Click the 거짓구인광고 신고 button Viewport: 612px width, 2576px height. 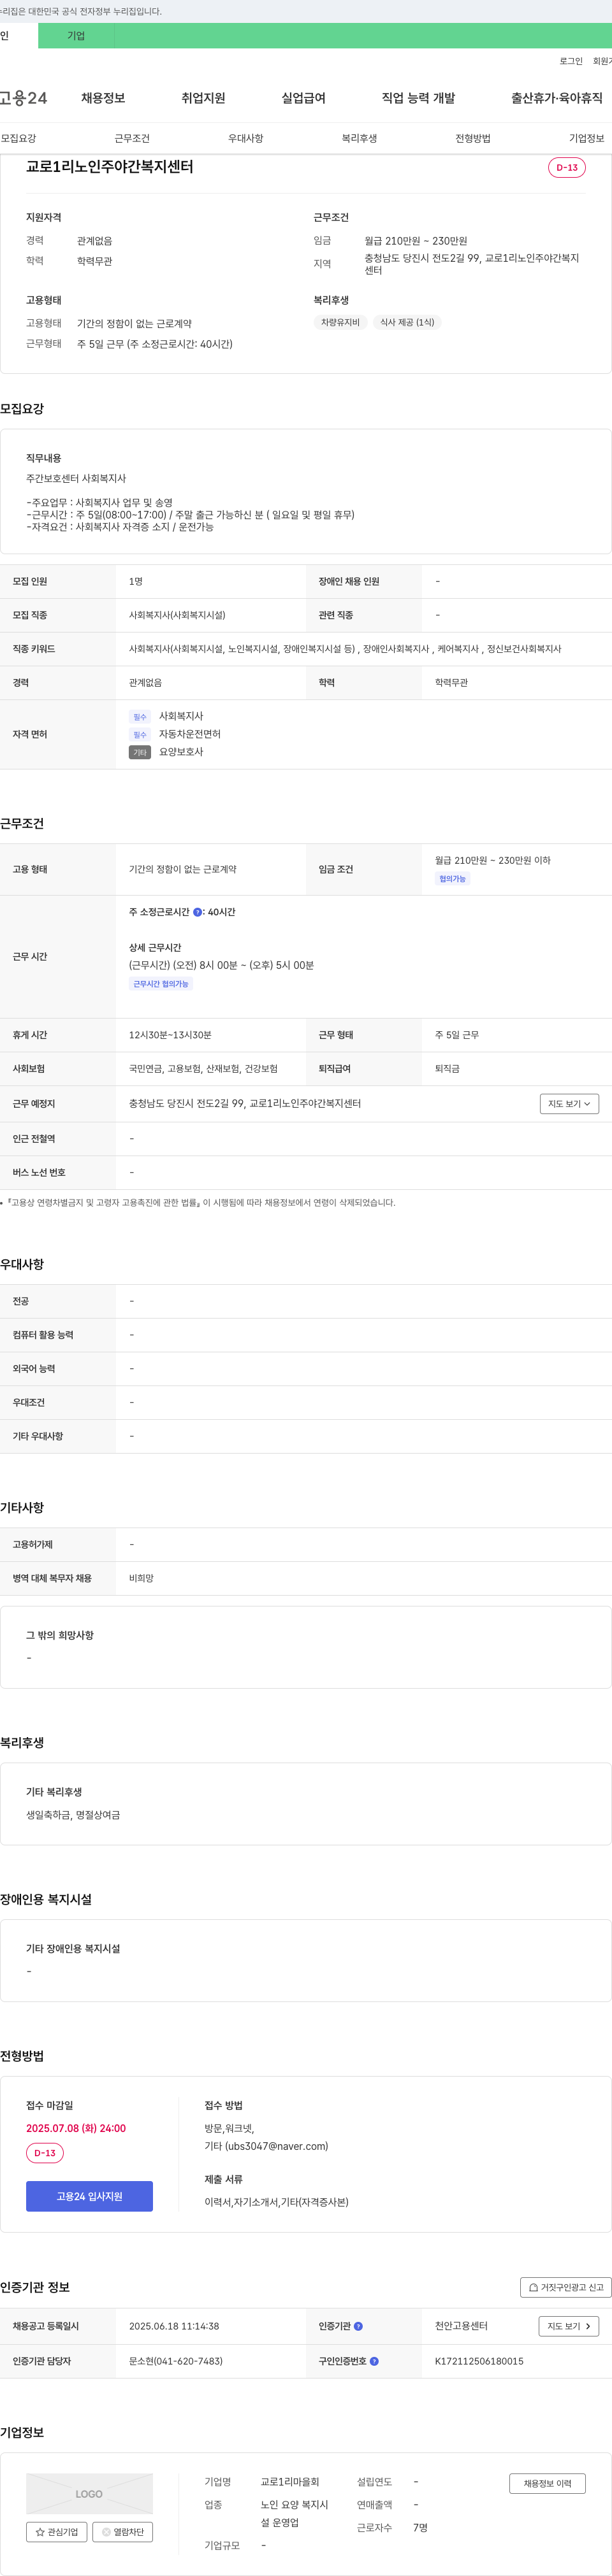coord(565,2287)
